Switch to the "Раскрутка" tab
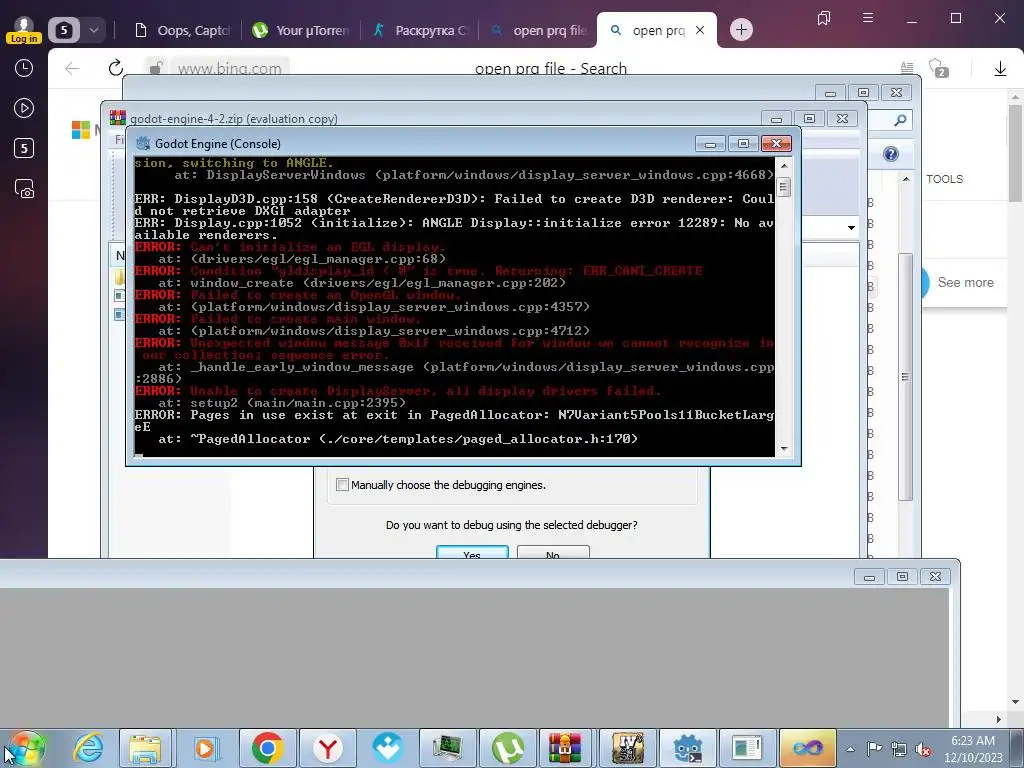Image resolution: width=1024 pixels, height=768 pixels. click(421, 30)
